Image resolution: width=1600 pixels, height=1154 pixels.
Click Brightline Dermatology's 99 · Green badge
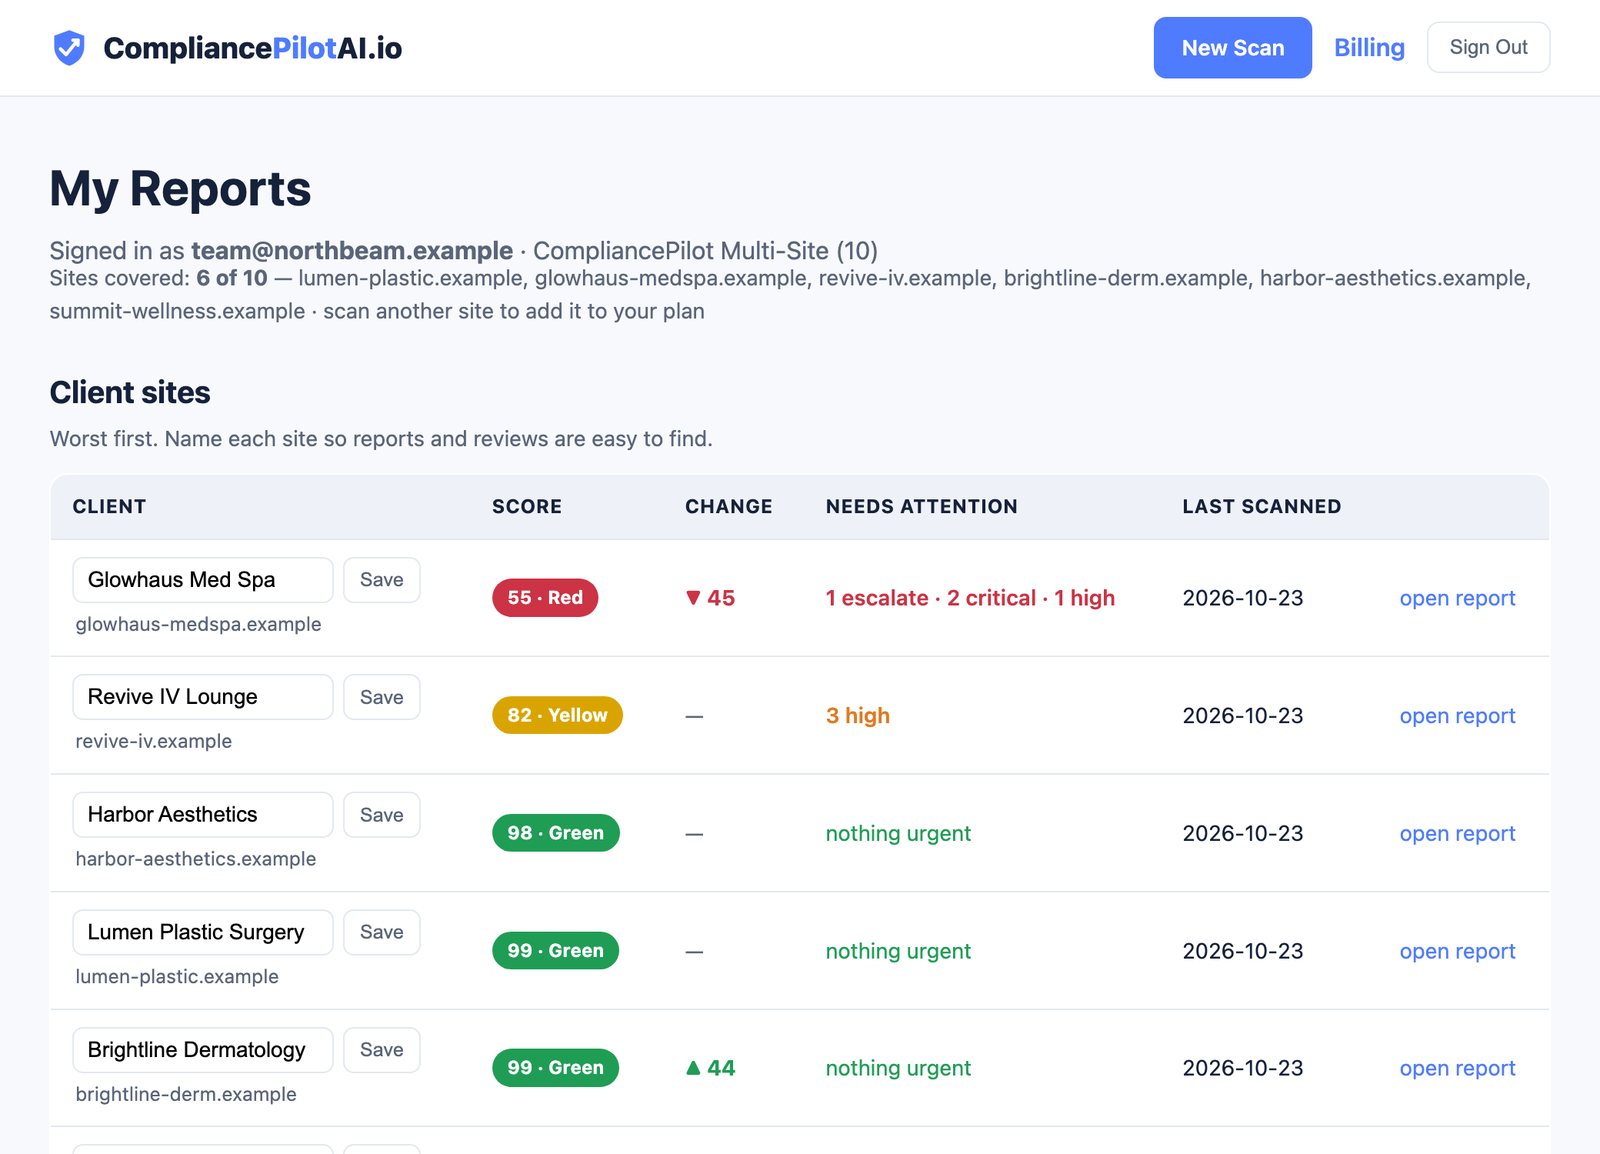(556, 1068)
